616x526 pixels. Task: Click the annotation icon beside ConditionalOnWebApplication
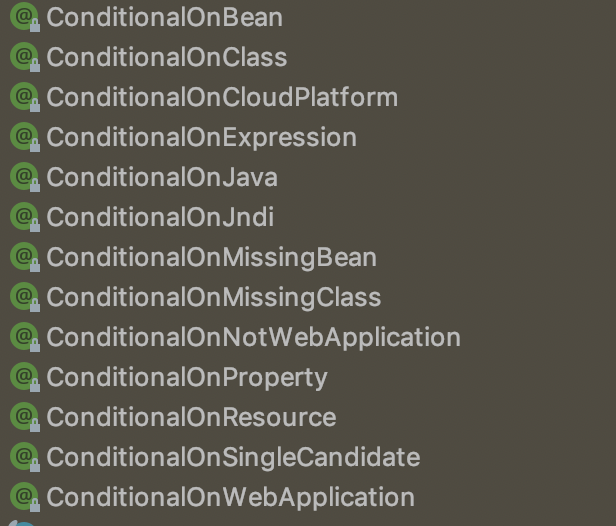coord(22,497)
